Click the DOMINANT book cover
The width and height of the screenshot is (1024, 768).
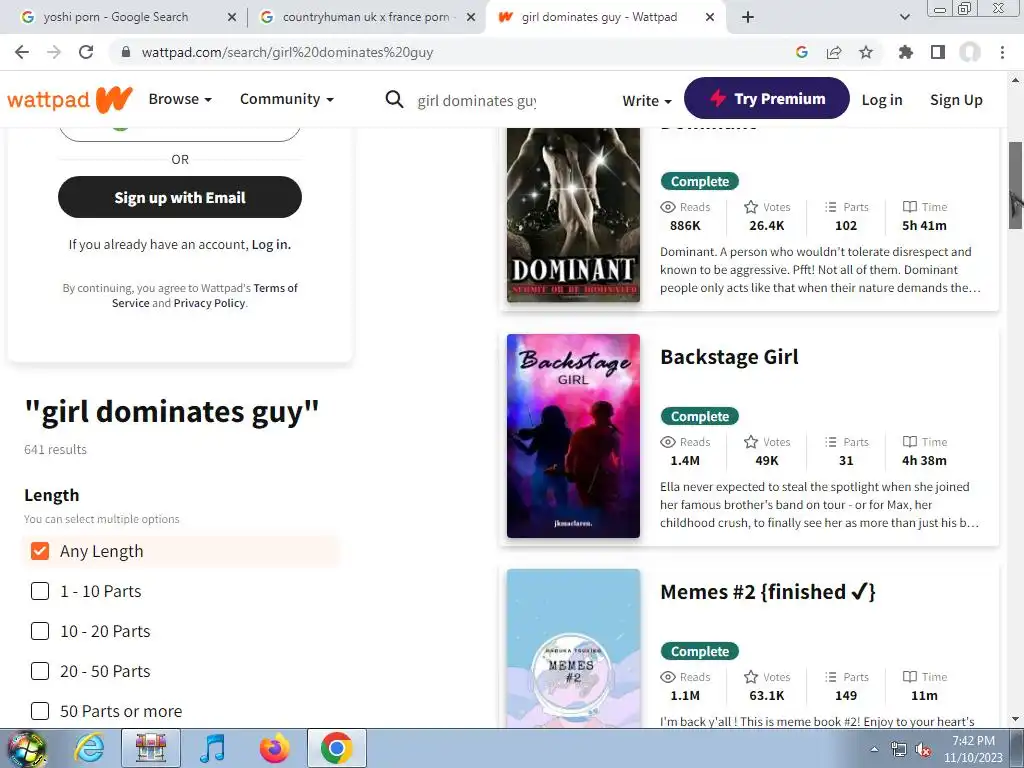tap(573, 214)
